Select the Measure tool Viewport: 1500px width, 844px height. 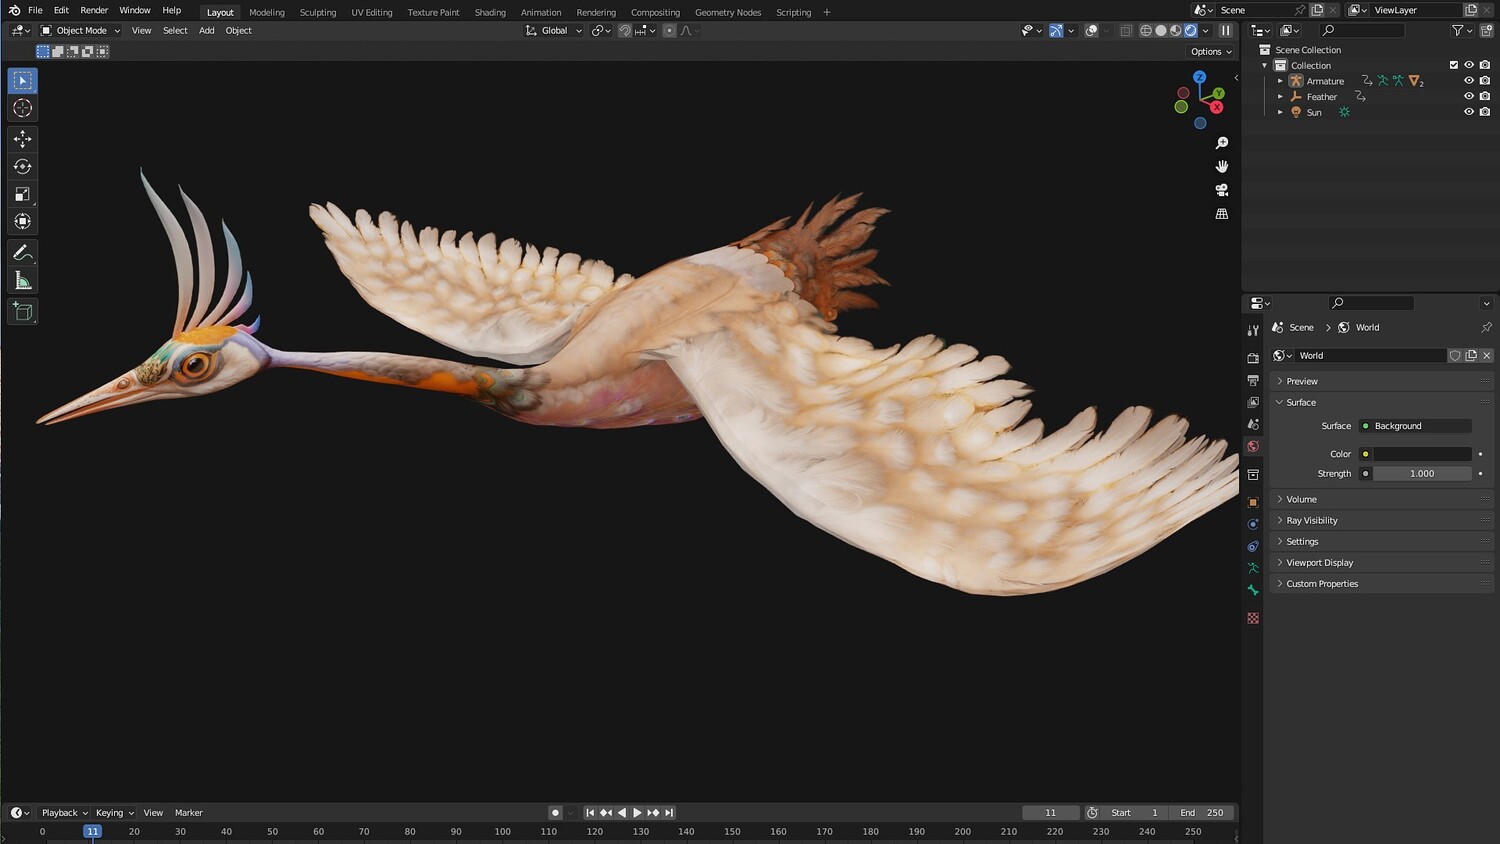(22, 281)
